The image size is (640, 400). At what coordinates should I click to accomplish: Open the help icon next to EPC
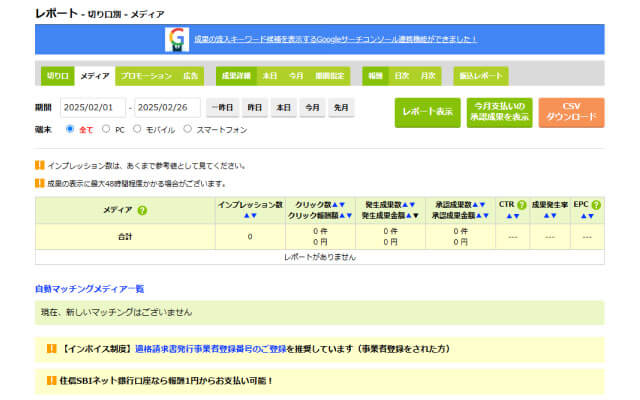coord(596,205)
